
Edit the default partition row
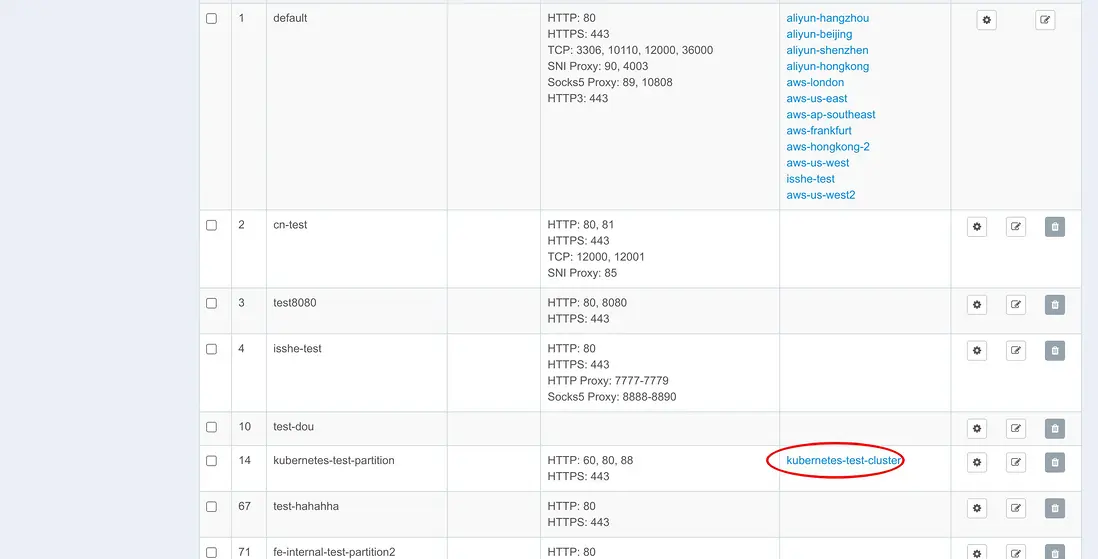(x=1045, y=20)
